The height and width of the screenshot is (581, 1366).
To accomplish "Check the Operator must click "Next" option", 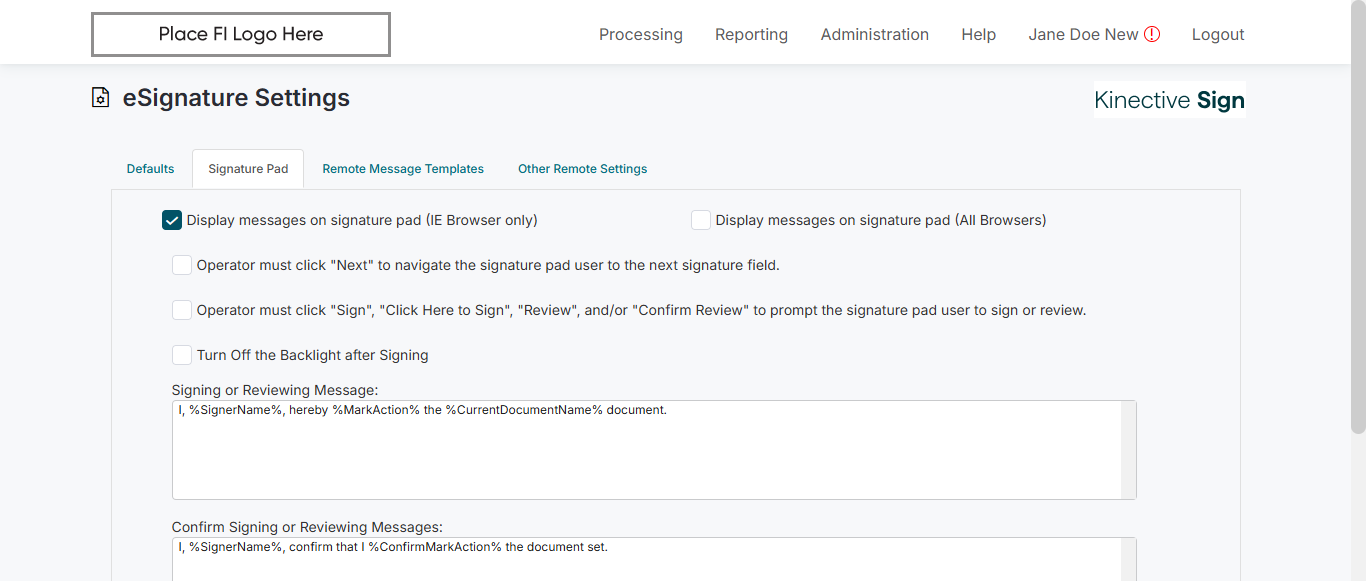I will click(182, 265).
